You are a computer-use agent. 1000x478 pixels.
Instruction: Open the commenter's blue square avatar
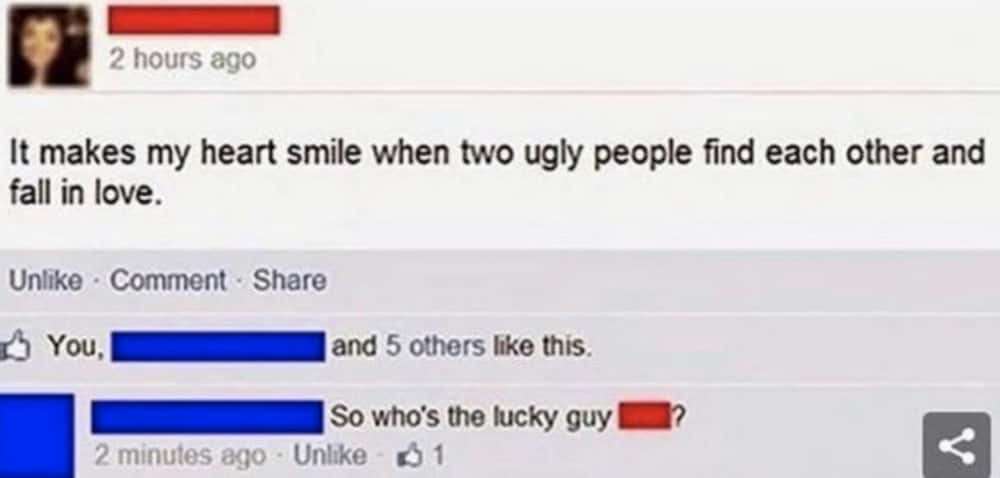point(37,436)
